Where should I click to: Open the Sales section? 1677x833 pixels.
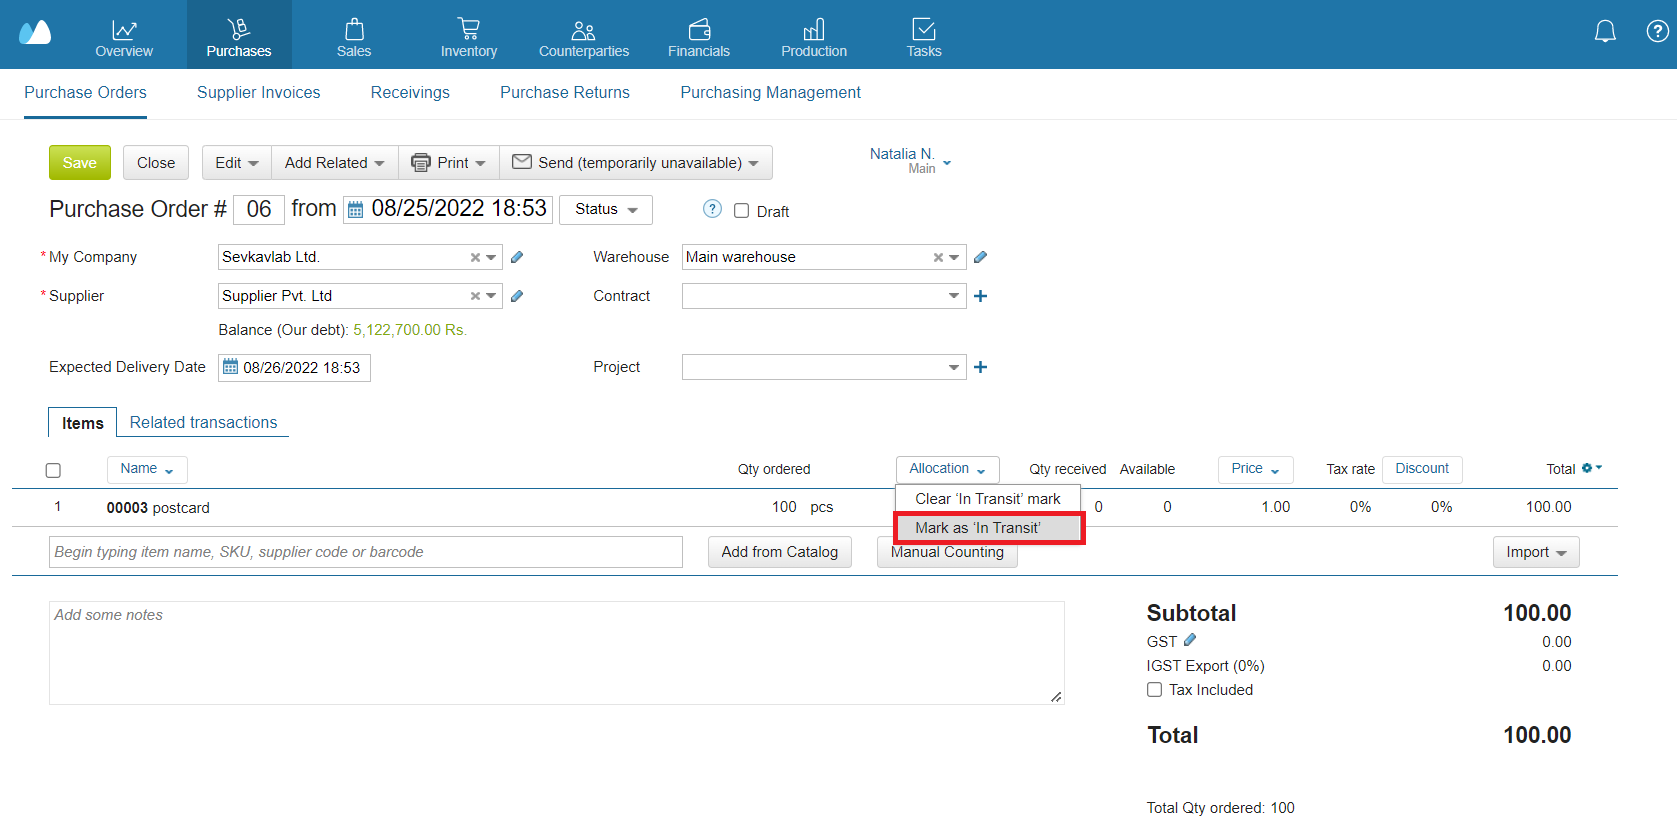tap(354, 35)
